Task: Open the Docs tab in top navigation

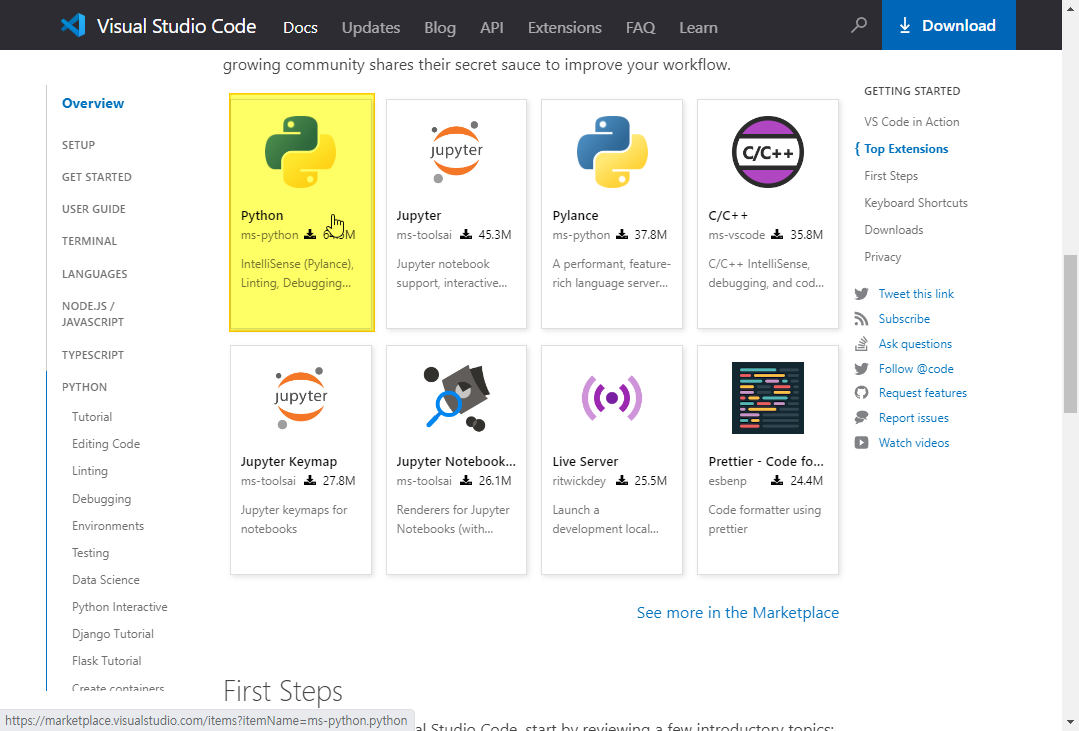Action: [x=300, y=28]
